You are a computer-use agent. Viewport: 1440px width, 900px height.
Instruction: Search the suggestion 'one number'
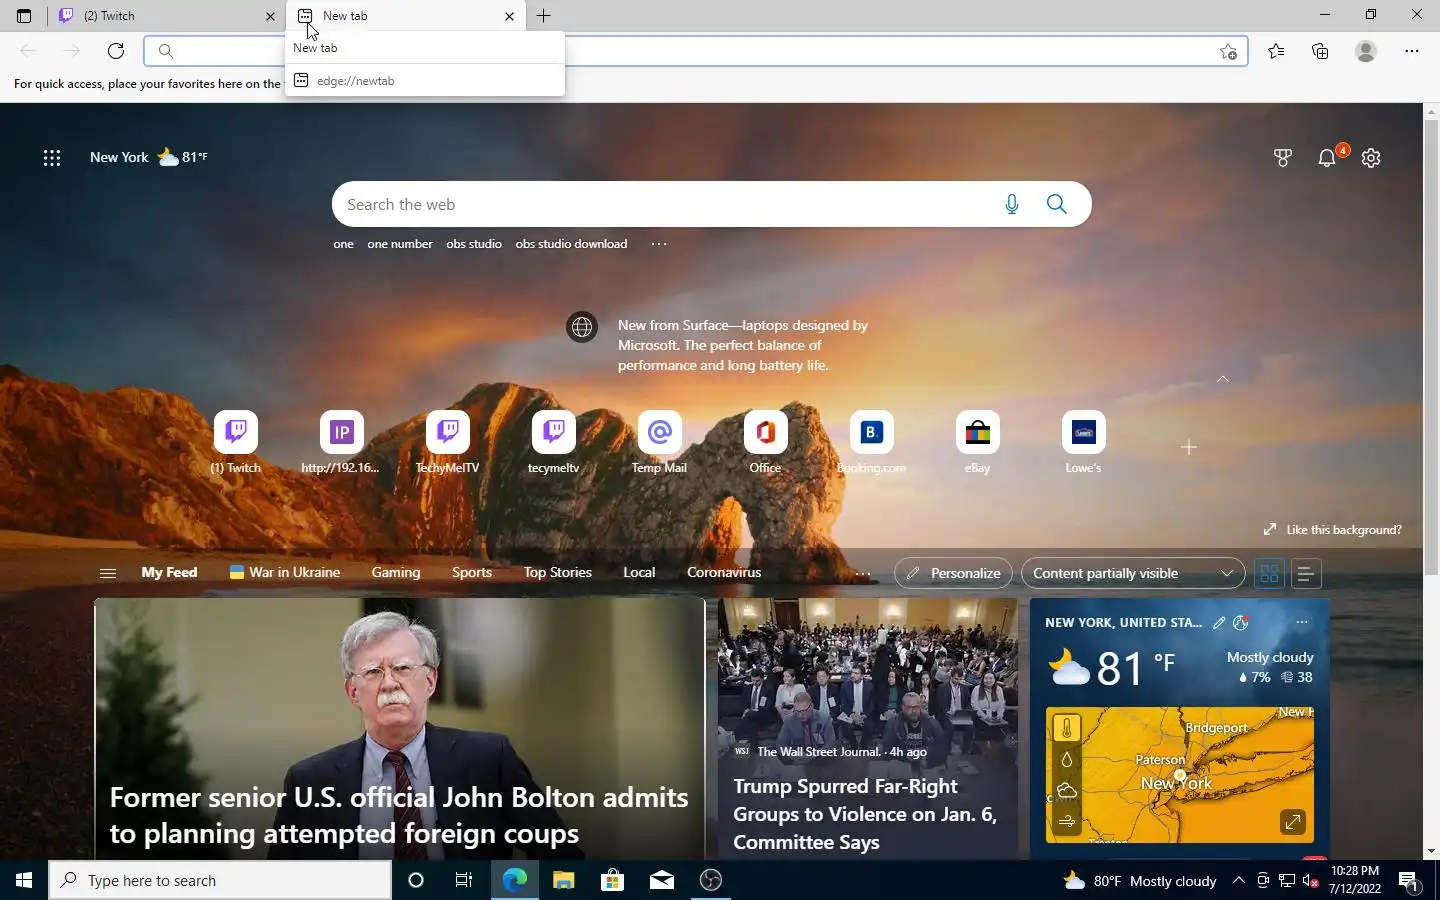[400, 244]
